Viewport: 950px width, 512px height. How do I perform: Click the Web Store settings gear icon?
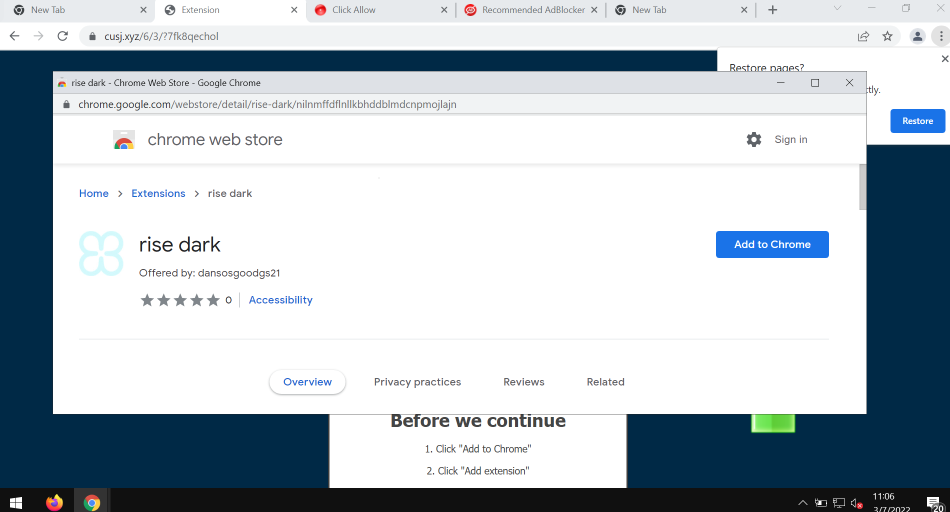[x=754, y=140]
